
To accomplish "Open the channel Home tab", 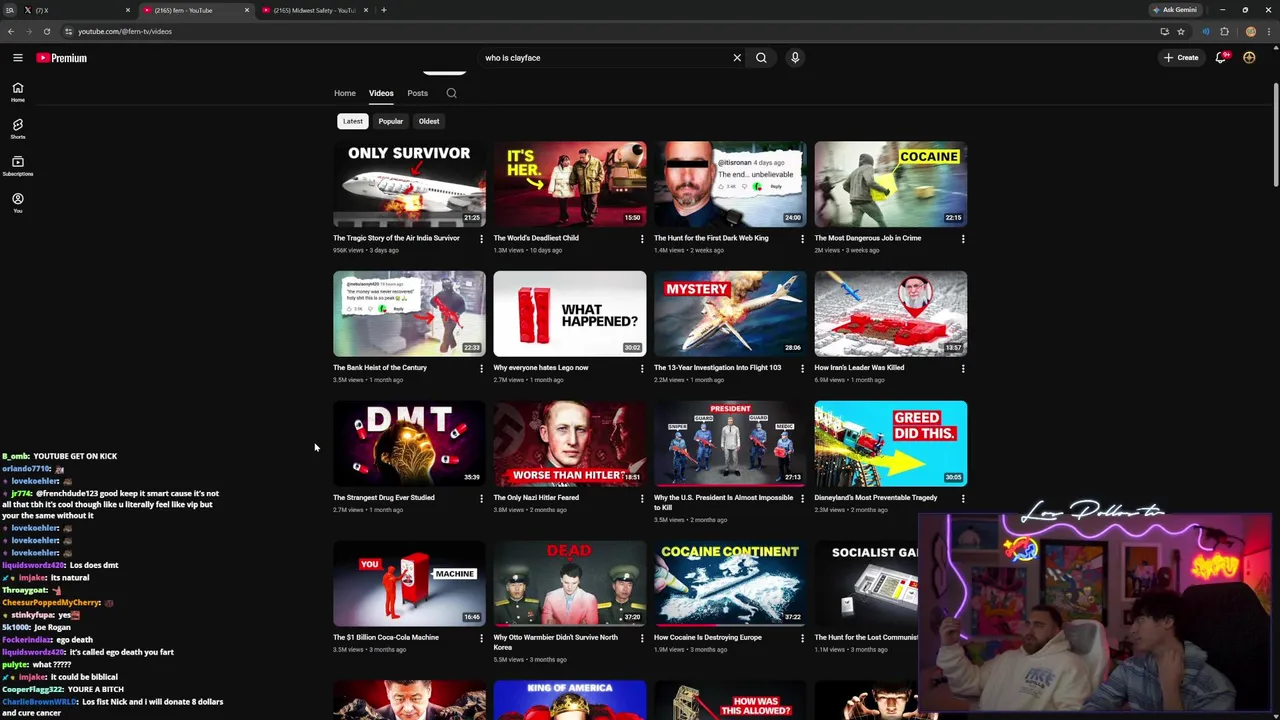I will (345, 93).
